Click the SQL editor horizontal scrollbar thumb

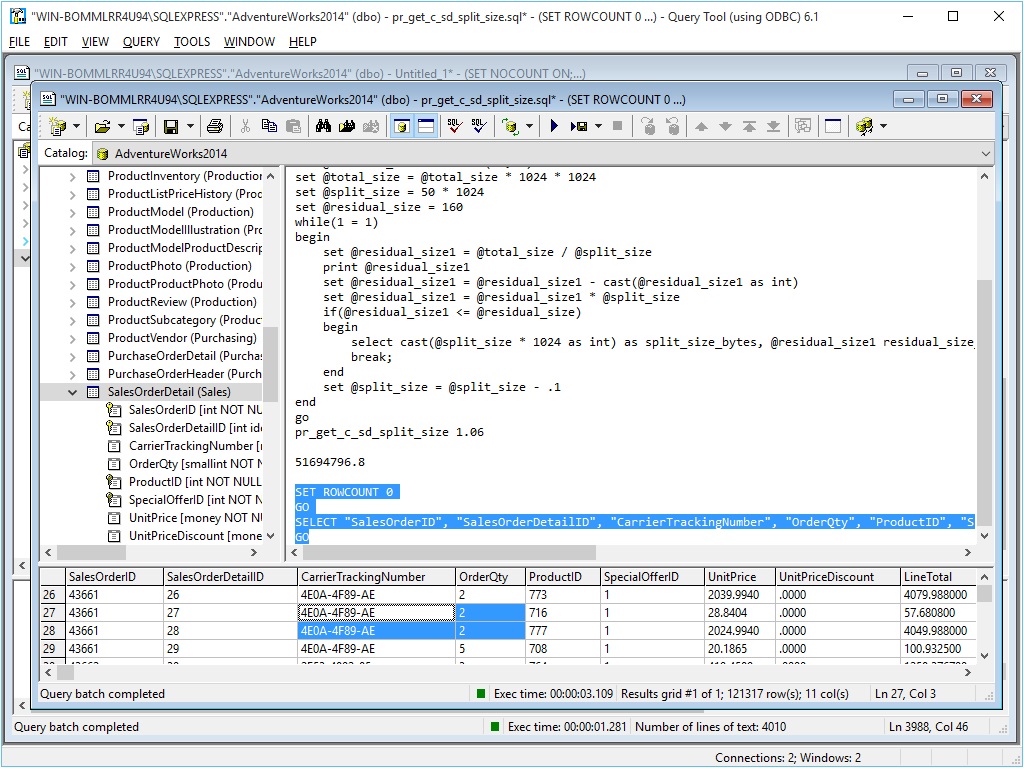tap(449, 552)
